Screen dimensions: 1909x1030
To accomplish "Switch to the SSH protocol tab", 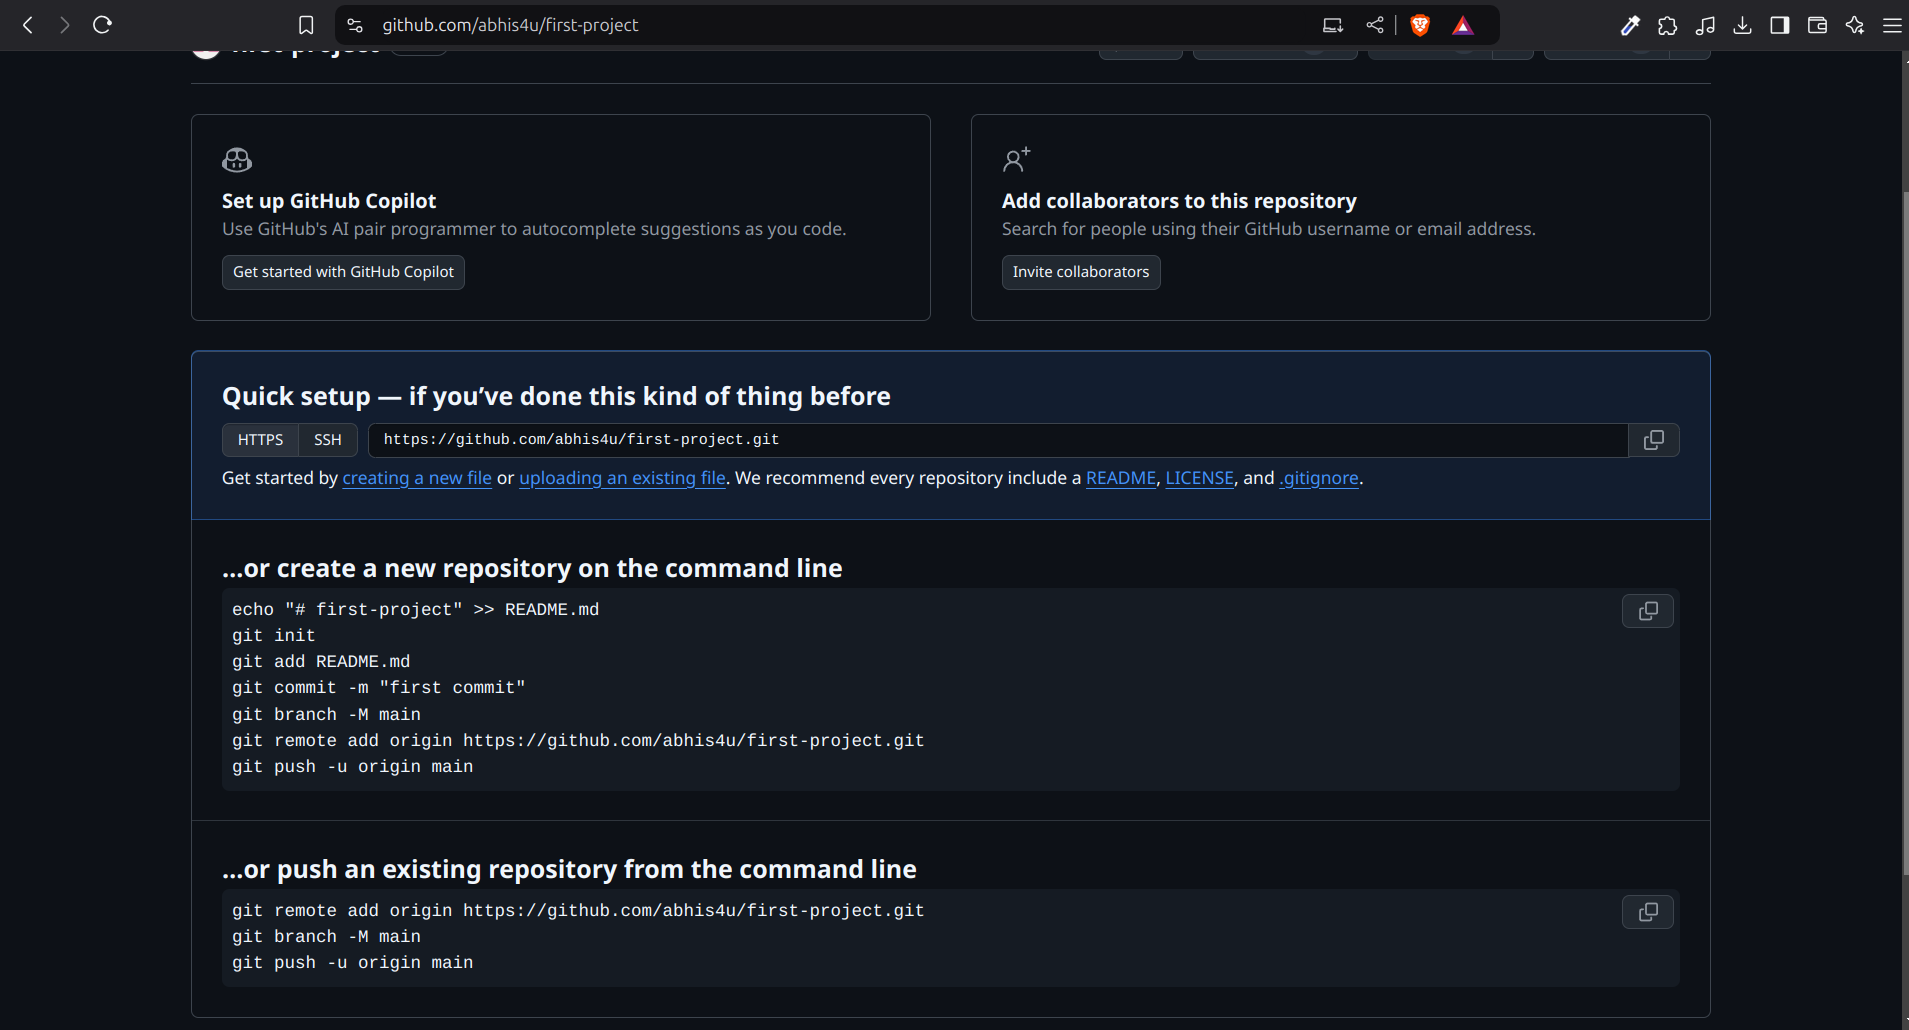I will click(x=328, y=440).
